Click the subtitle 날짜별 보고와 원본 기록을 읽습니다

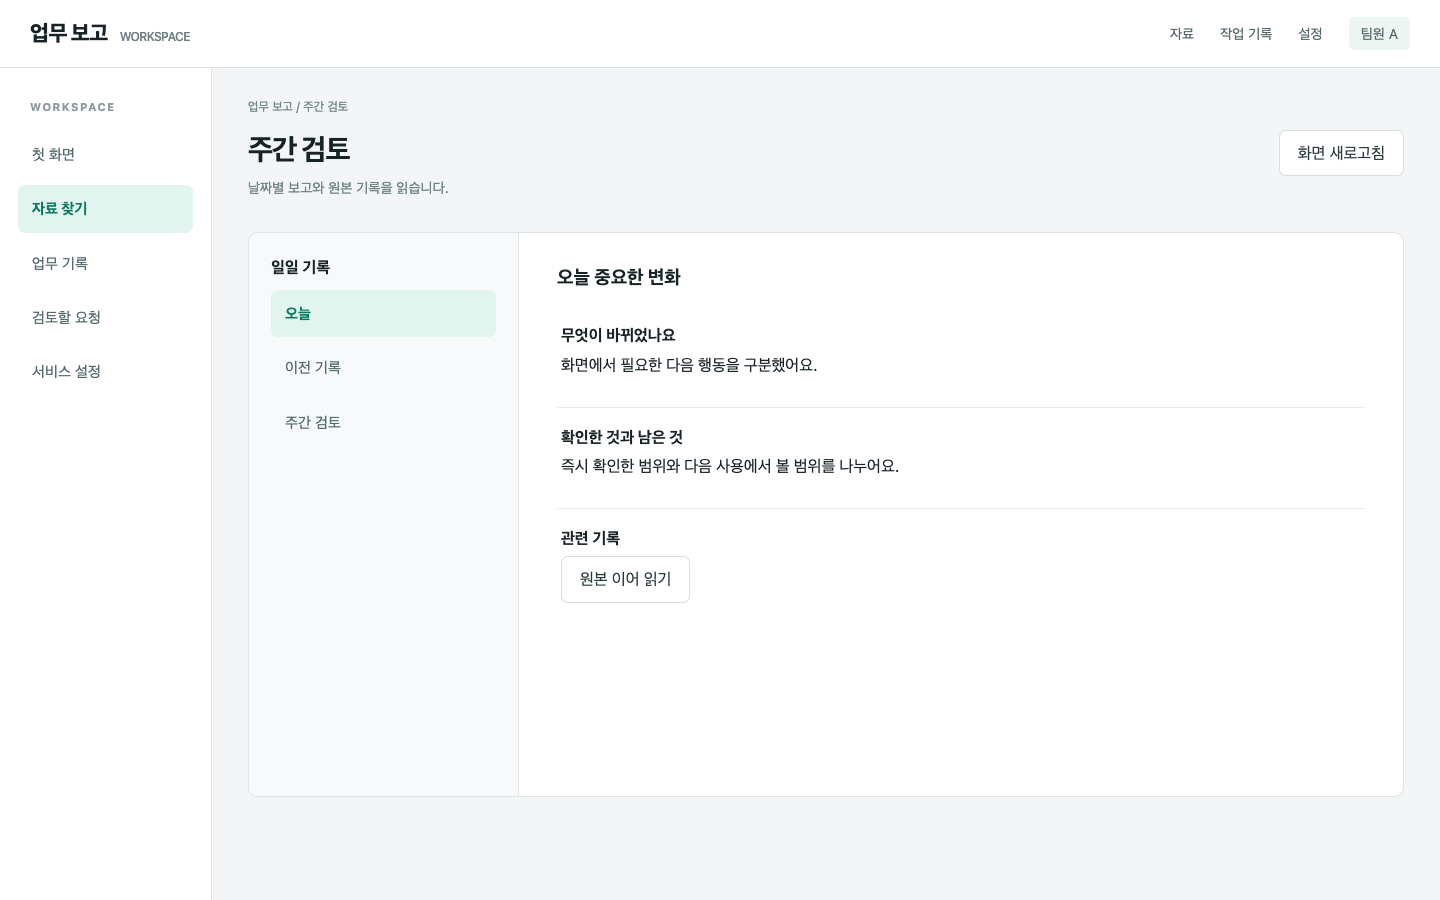pyautogui.click(x=348, y=188)
